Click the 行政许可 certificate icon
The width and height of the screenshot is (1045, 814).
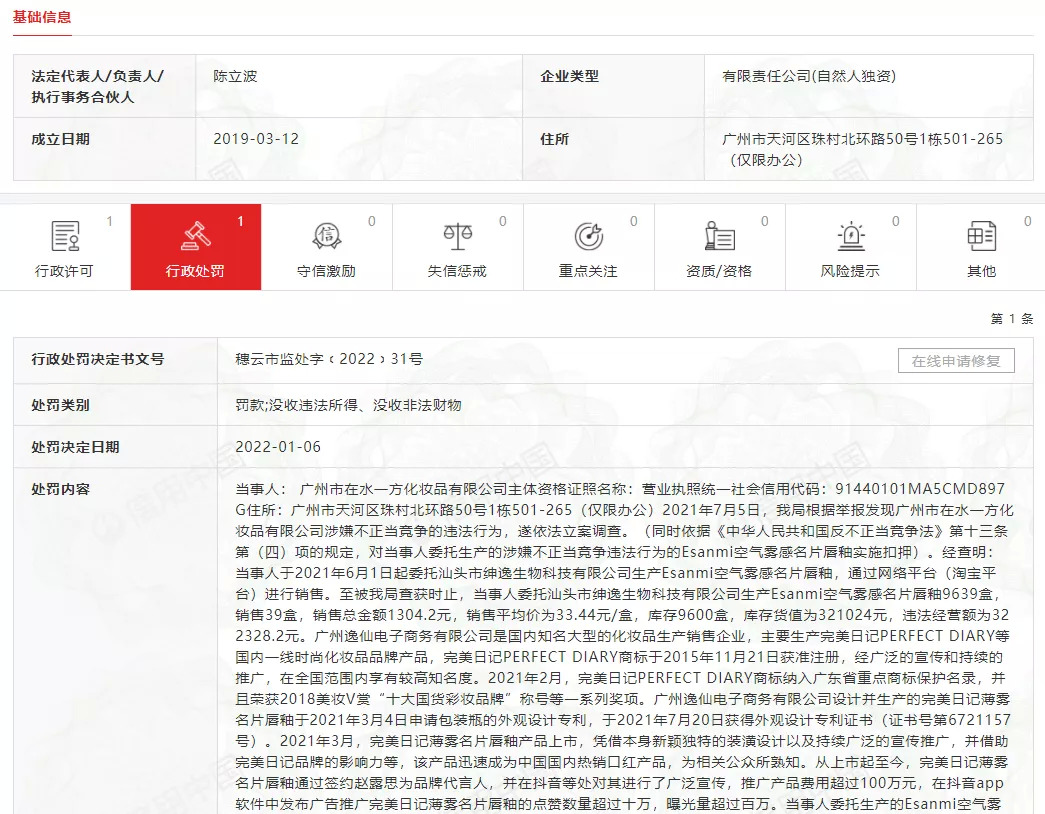pos(65,237)
